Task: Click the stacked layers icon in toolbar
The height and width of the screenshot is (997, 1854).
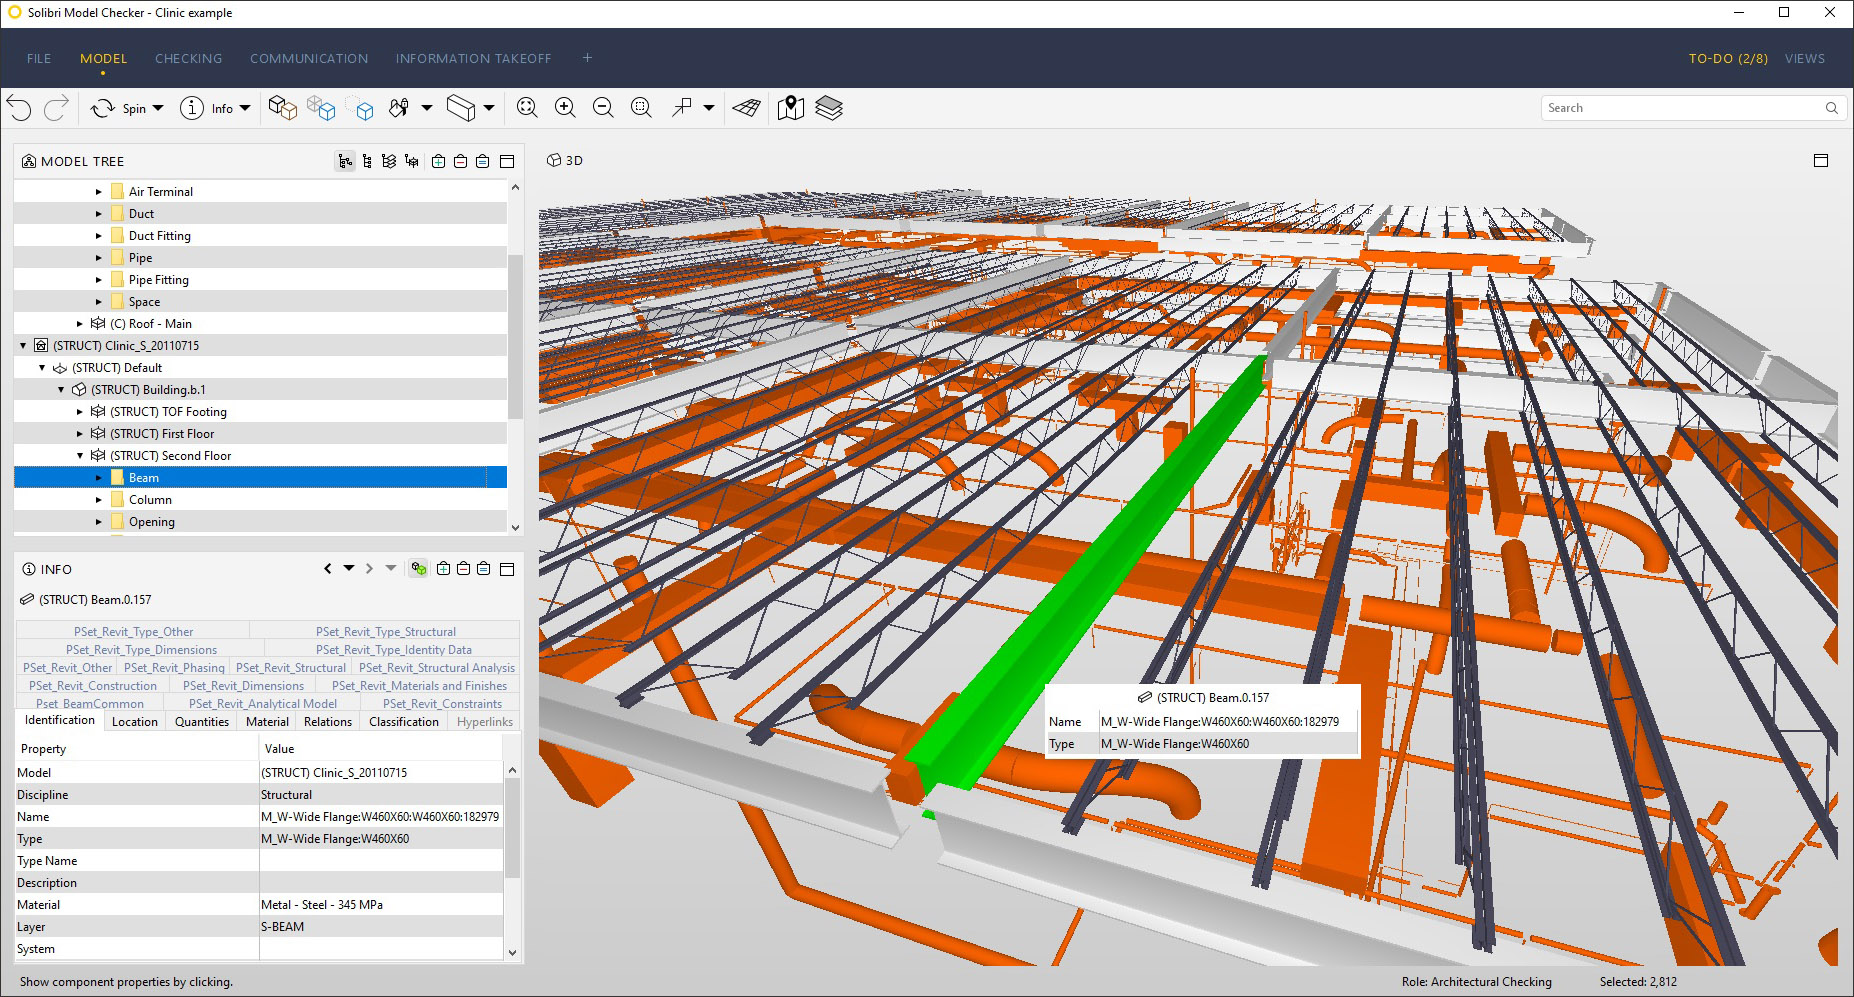Action: click(x=829, y=108)
